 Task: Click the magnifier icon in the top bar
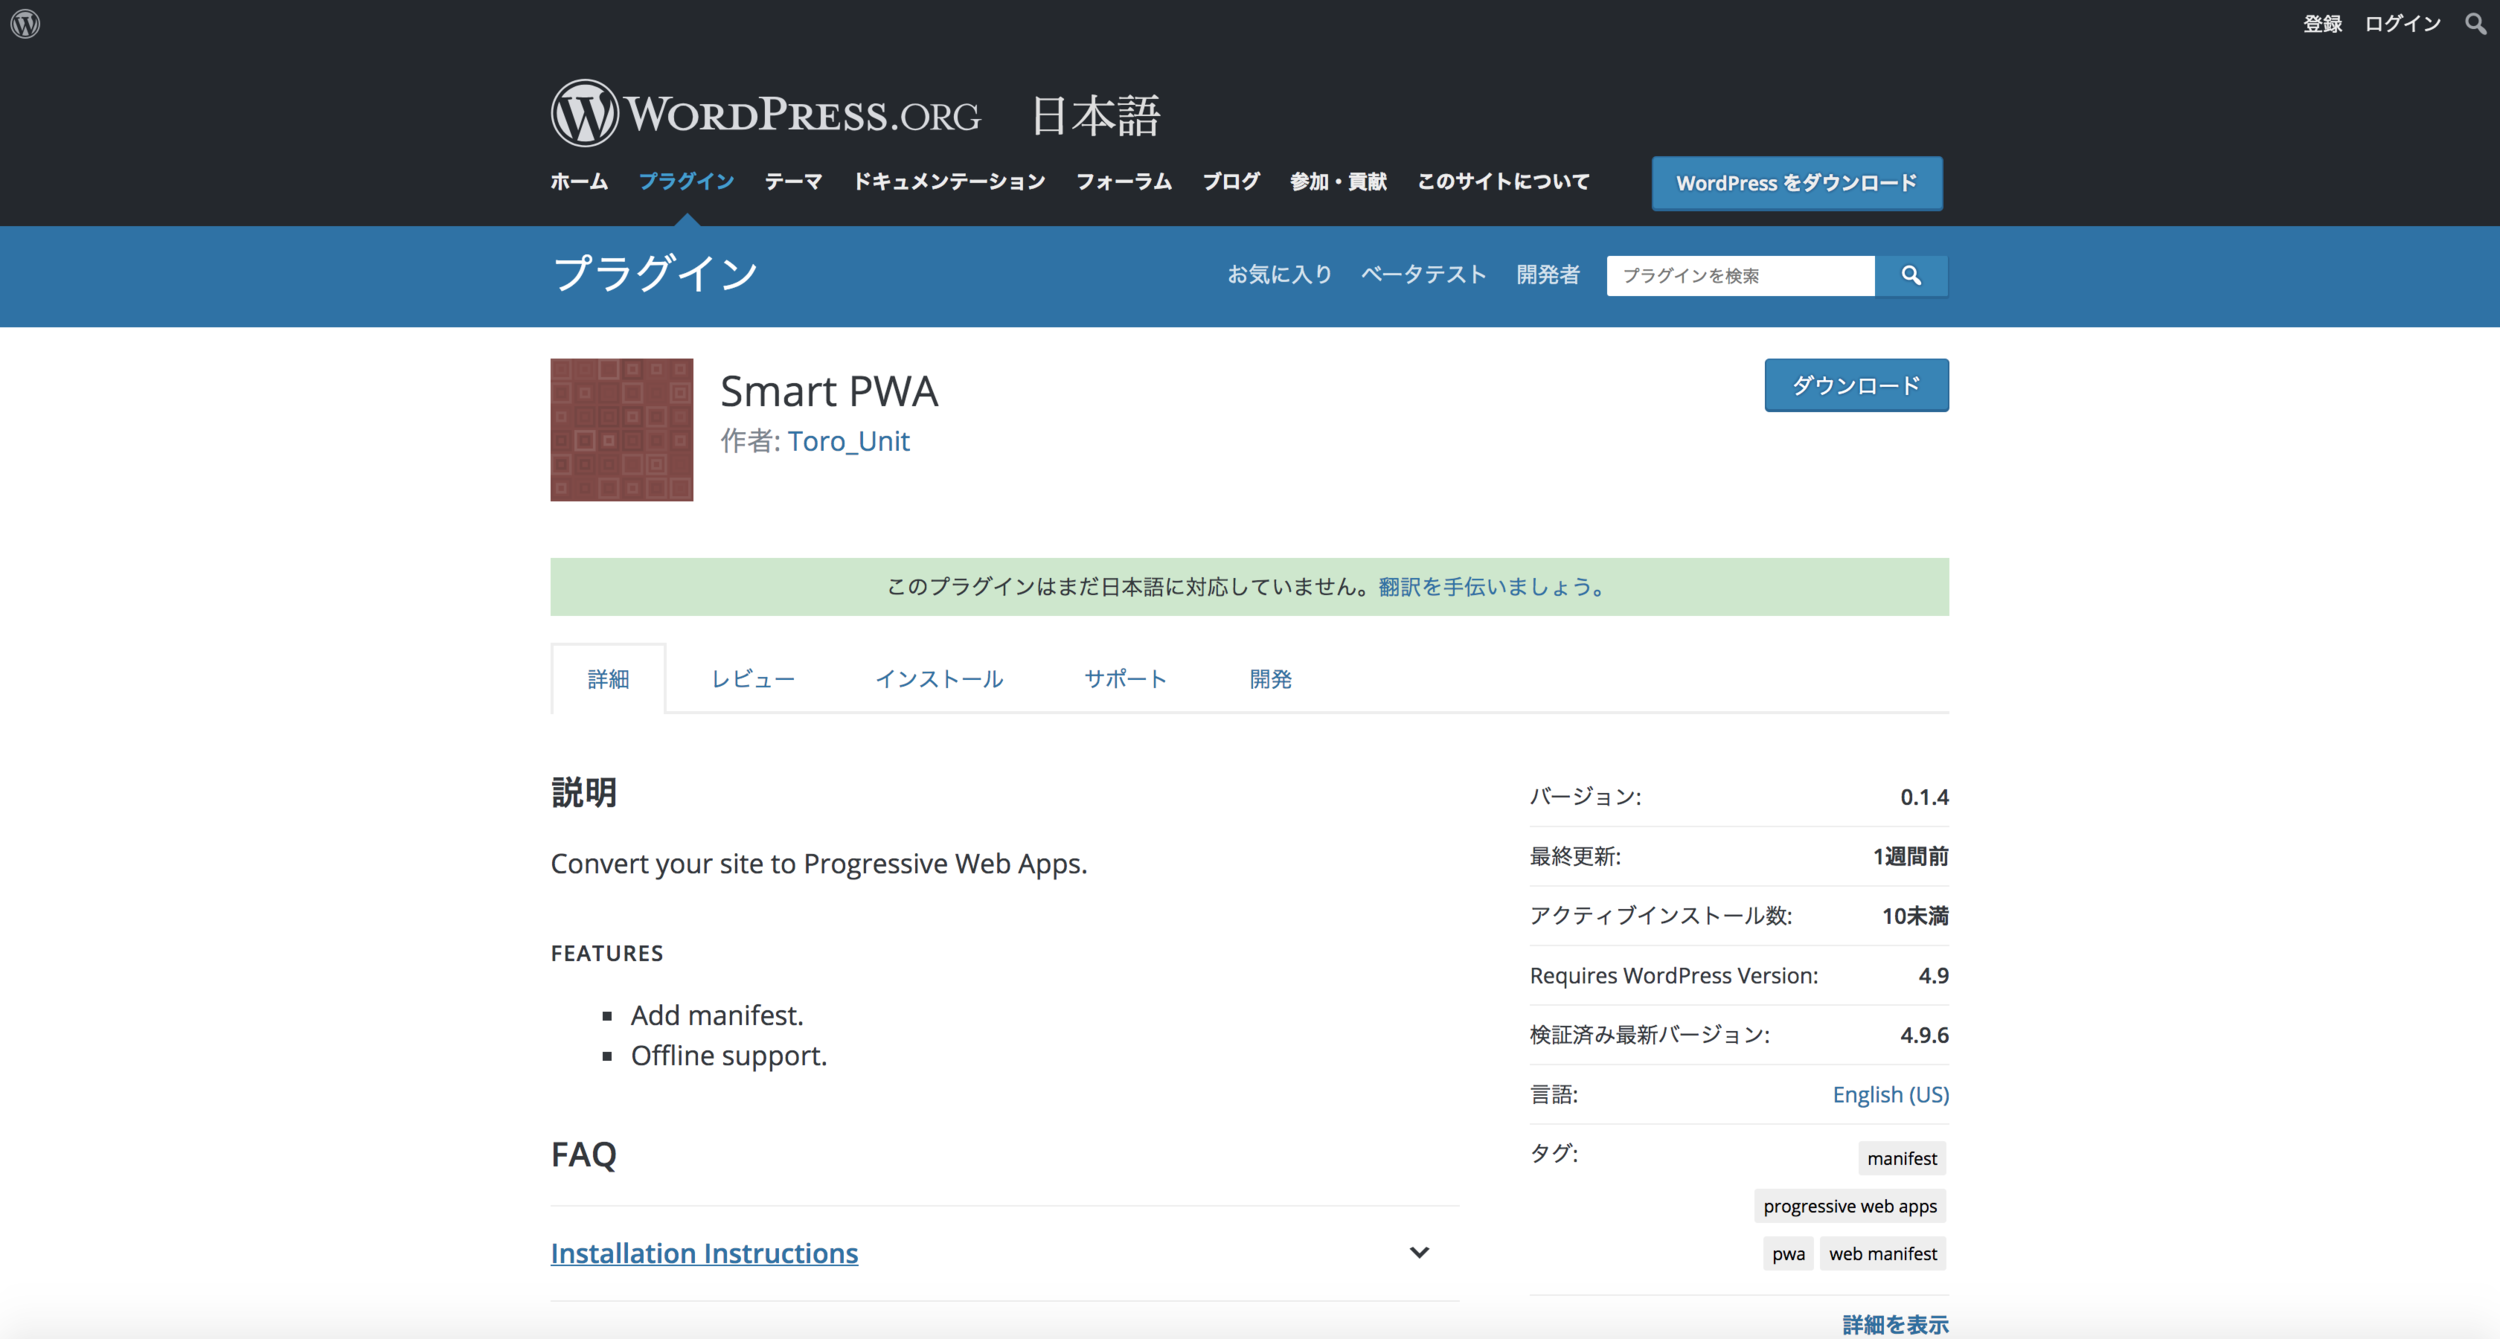pyautogui.click(x=2475, y=23)
